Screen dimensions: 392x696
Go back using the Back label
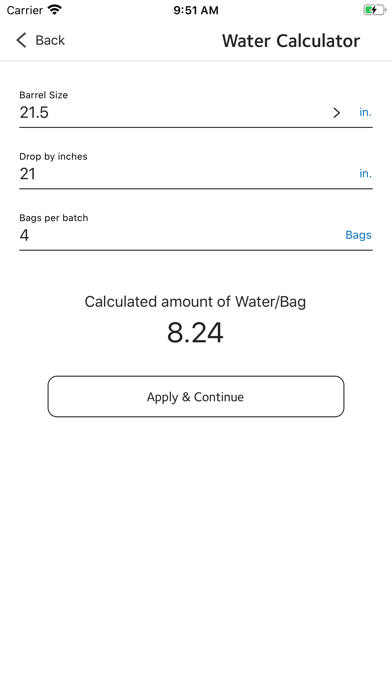(50, 40)
